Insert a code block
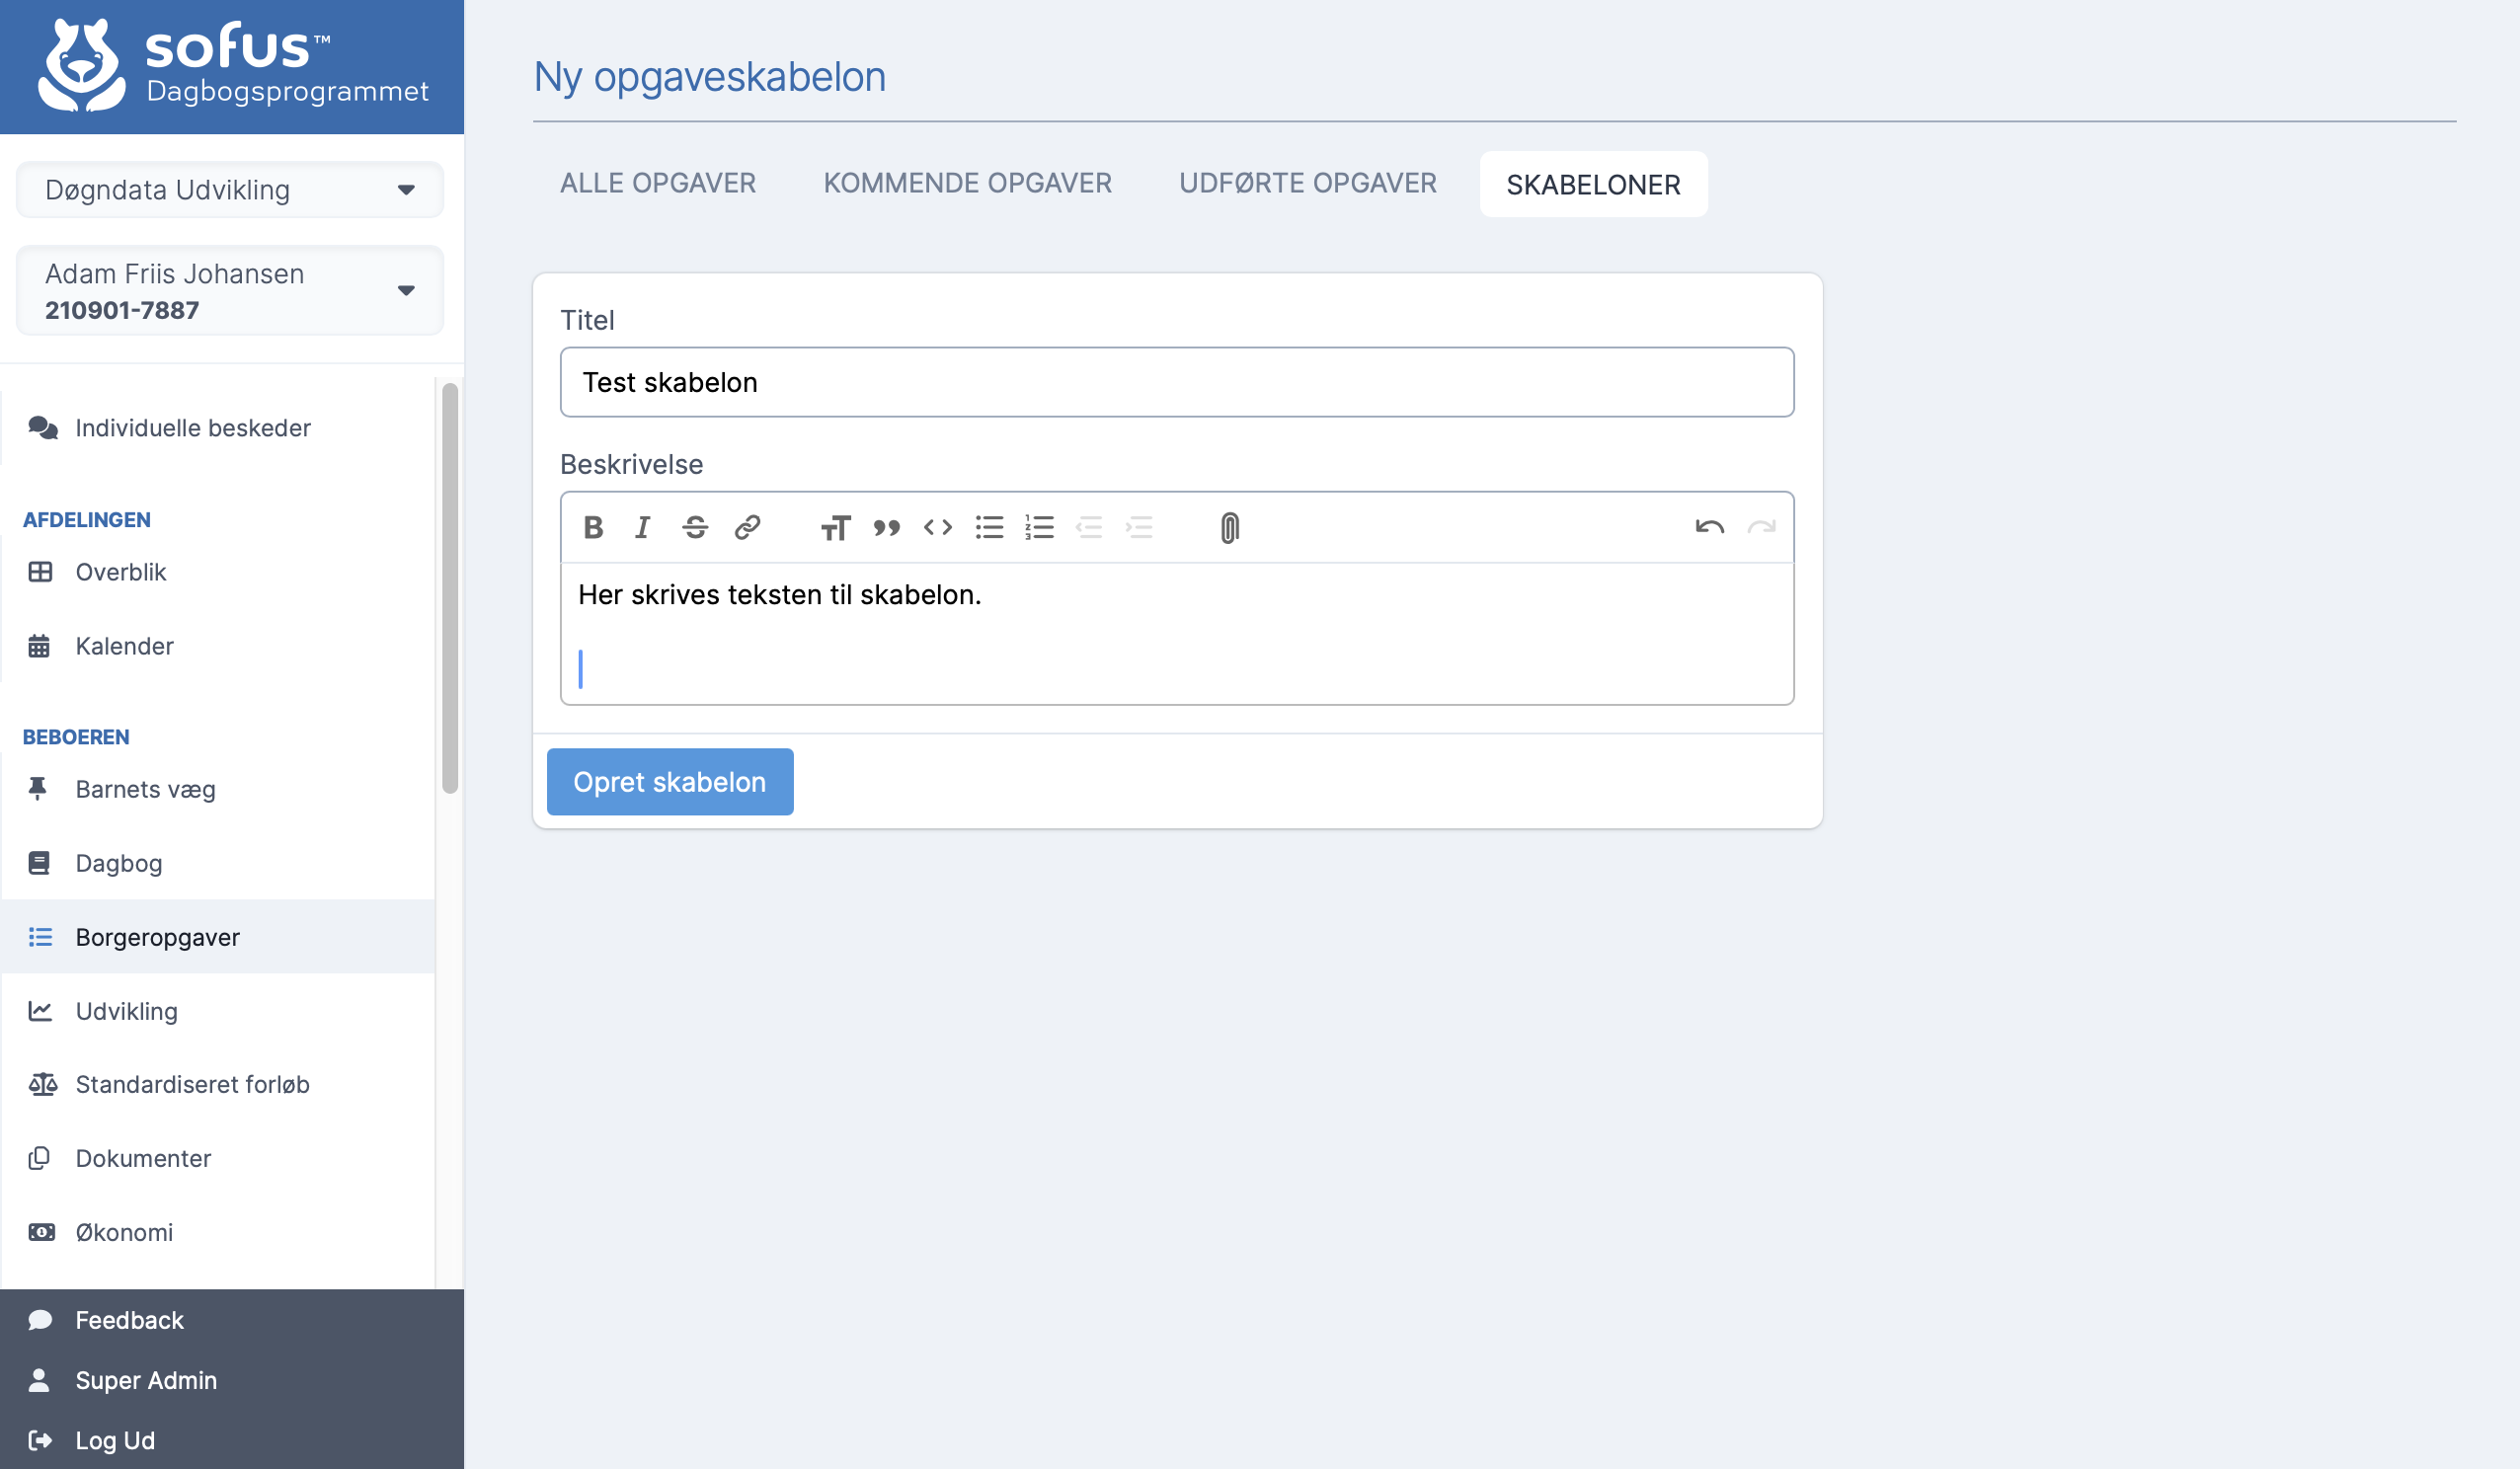This screenshot has width=2520, height=1469. (x=937, y=527)
